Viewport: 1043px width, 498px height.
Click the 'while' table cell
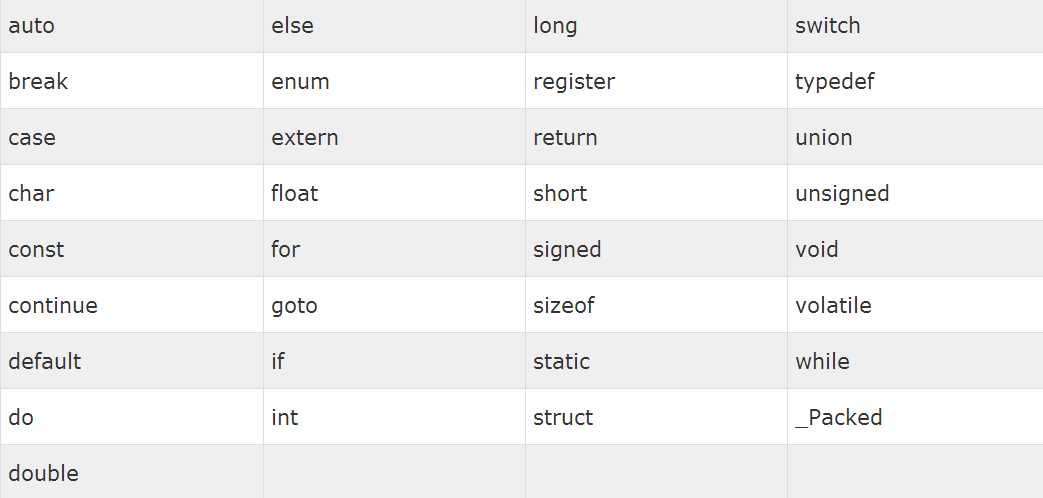pos(822,361)
